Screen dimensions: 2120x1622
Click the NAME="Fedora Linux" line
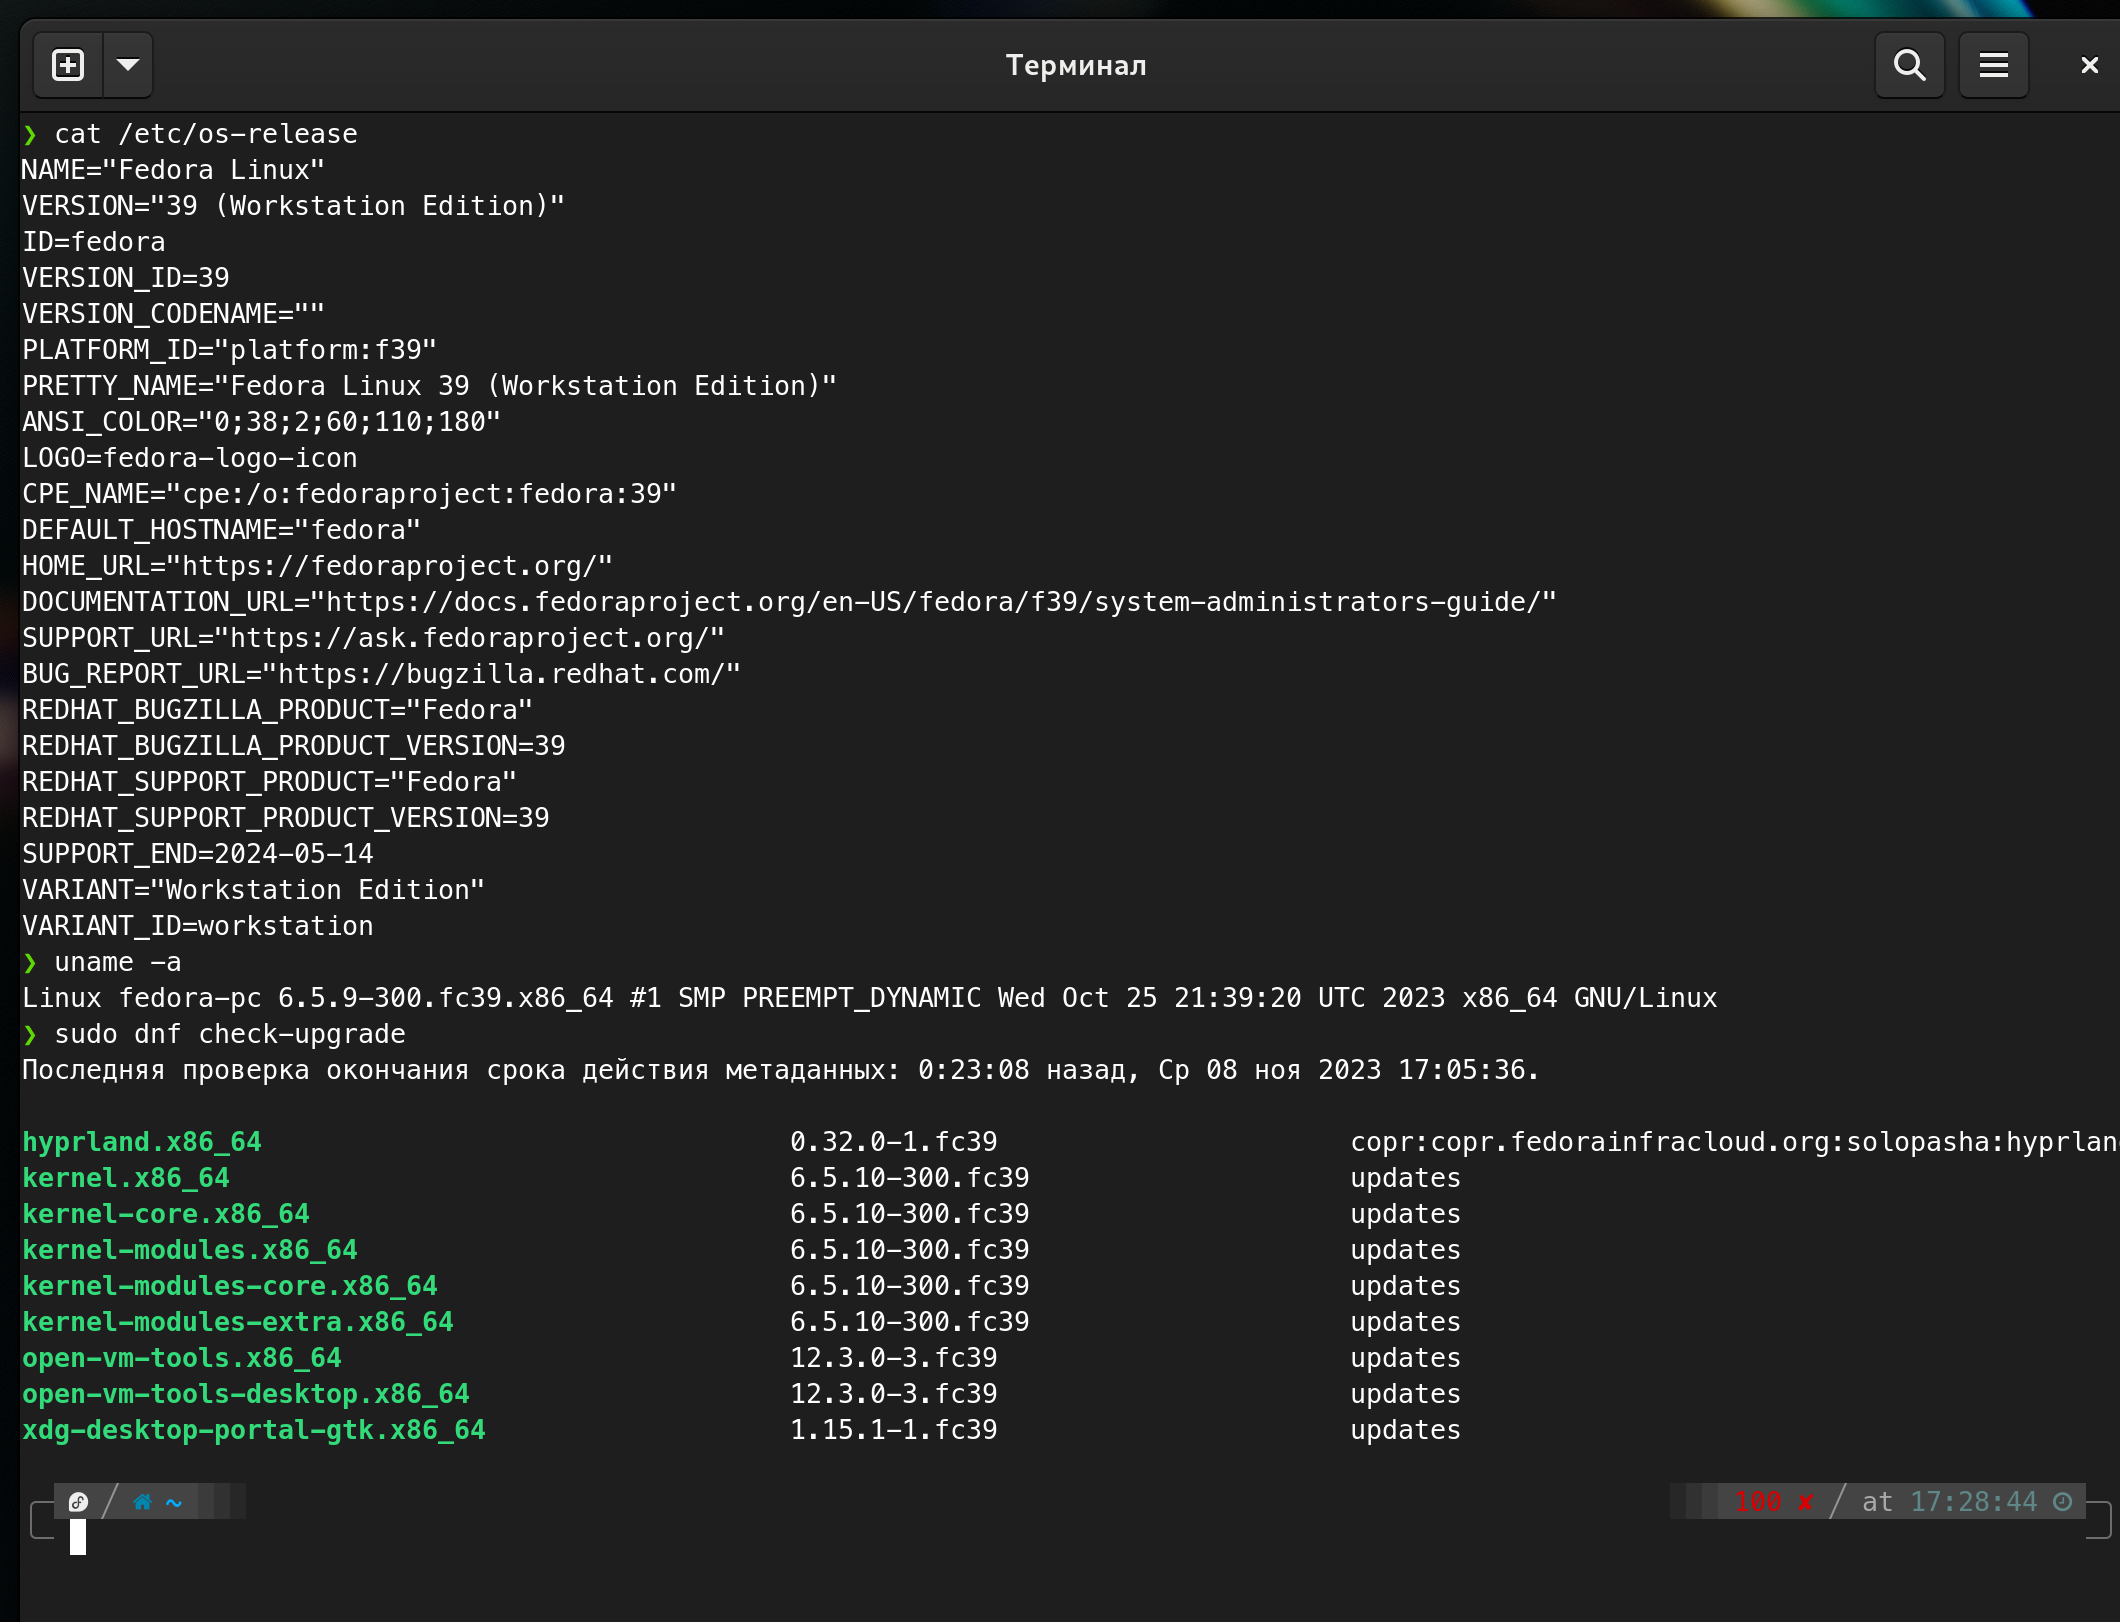[x=173, y=170]
